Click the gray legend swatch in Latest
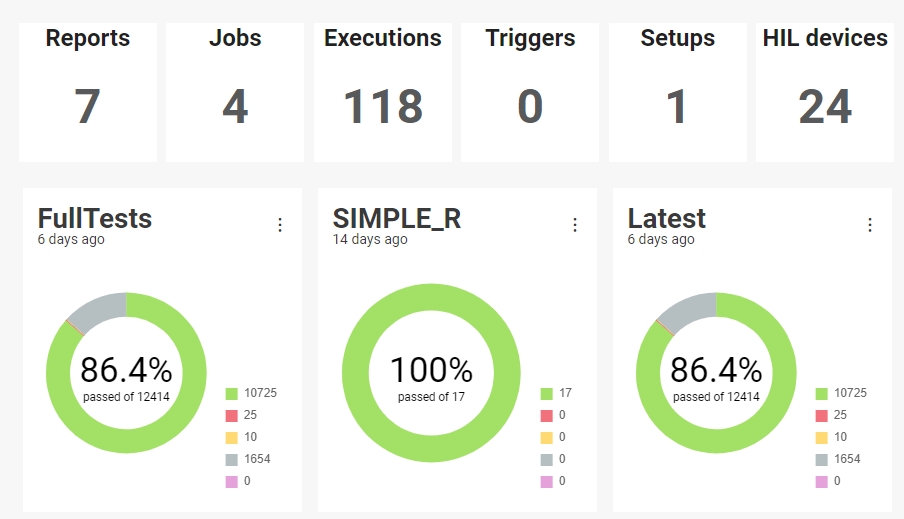 click(x=822, y=460)
